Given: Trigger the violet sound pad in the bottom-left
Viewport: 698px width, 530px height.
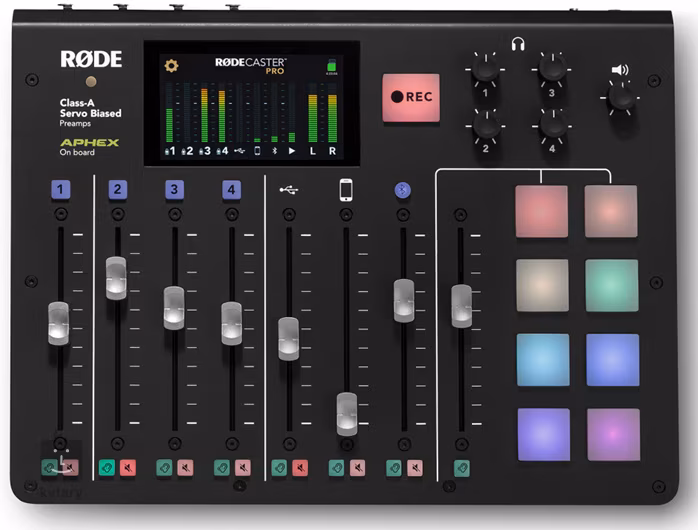Looking at the screenshot, I should 544,434.
